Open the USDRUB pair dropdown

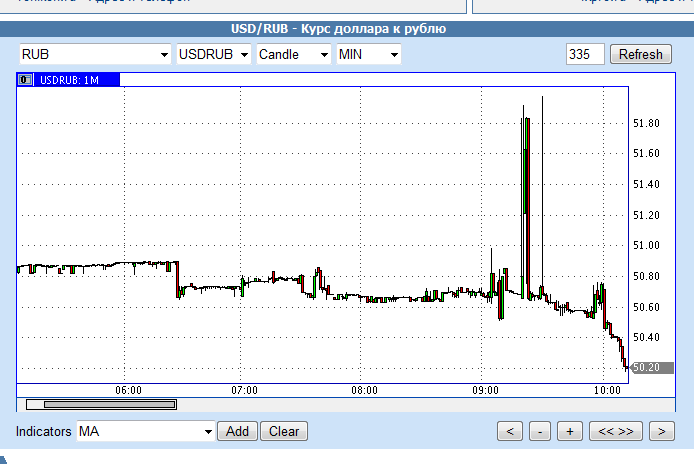214,54
